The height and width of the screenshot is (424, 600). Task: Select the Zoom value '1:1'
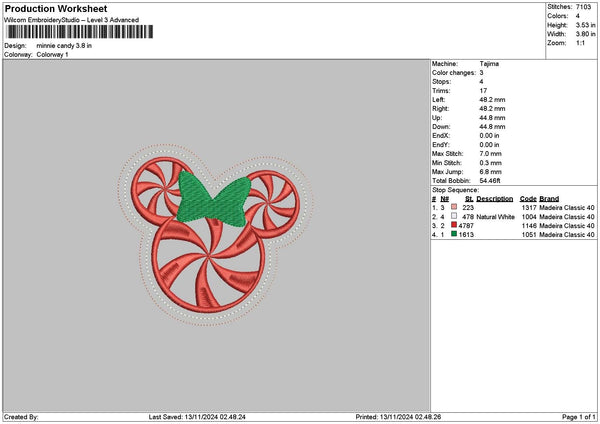point(580,43)
